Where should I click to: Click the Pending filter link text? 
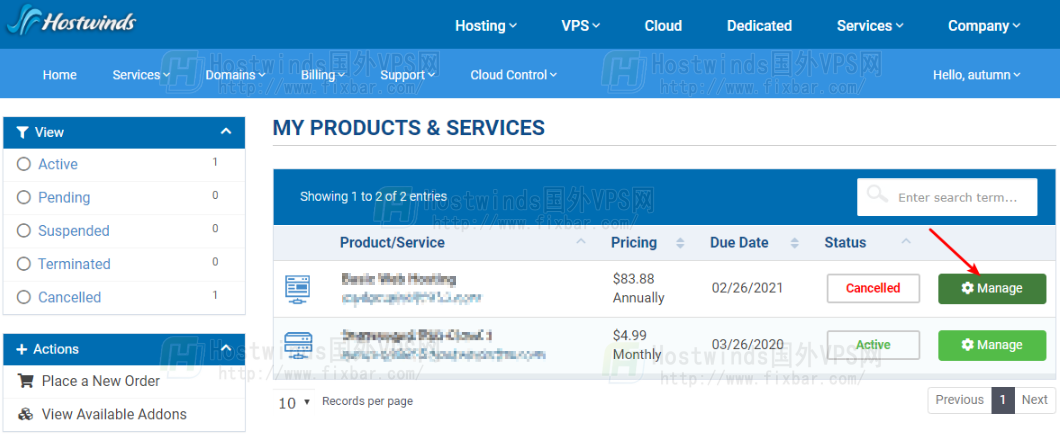pyautogui.click(x=64, y=197)
